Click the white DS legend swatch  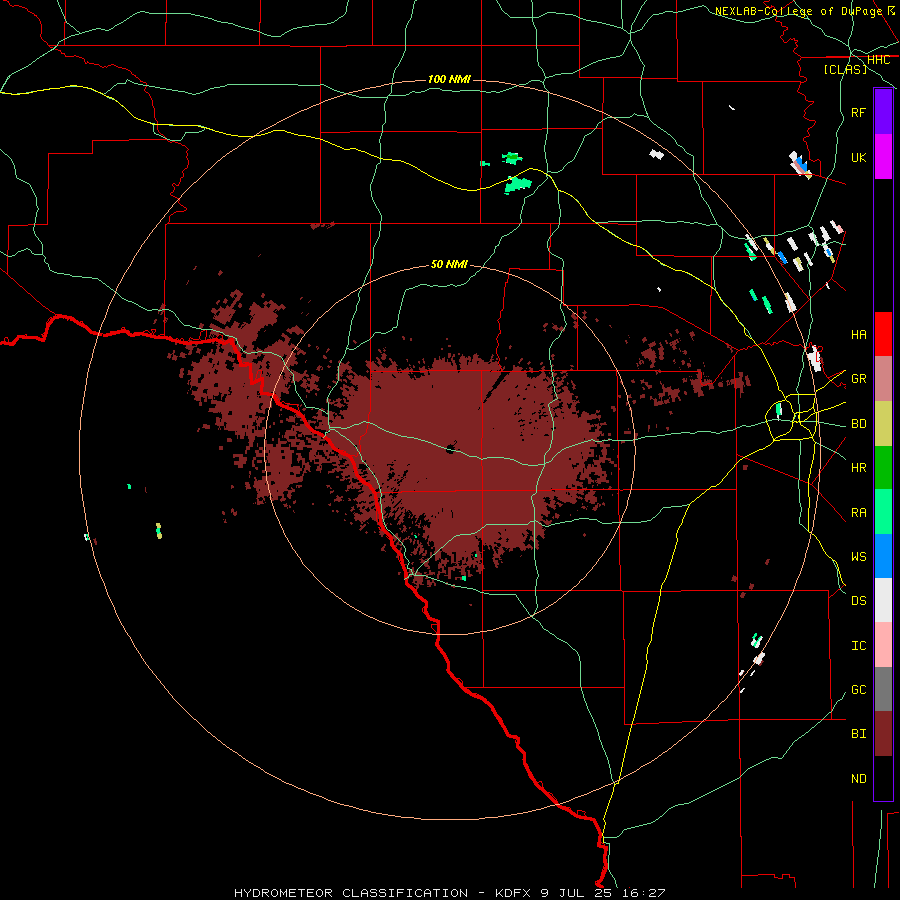click(x=883, y=600)
